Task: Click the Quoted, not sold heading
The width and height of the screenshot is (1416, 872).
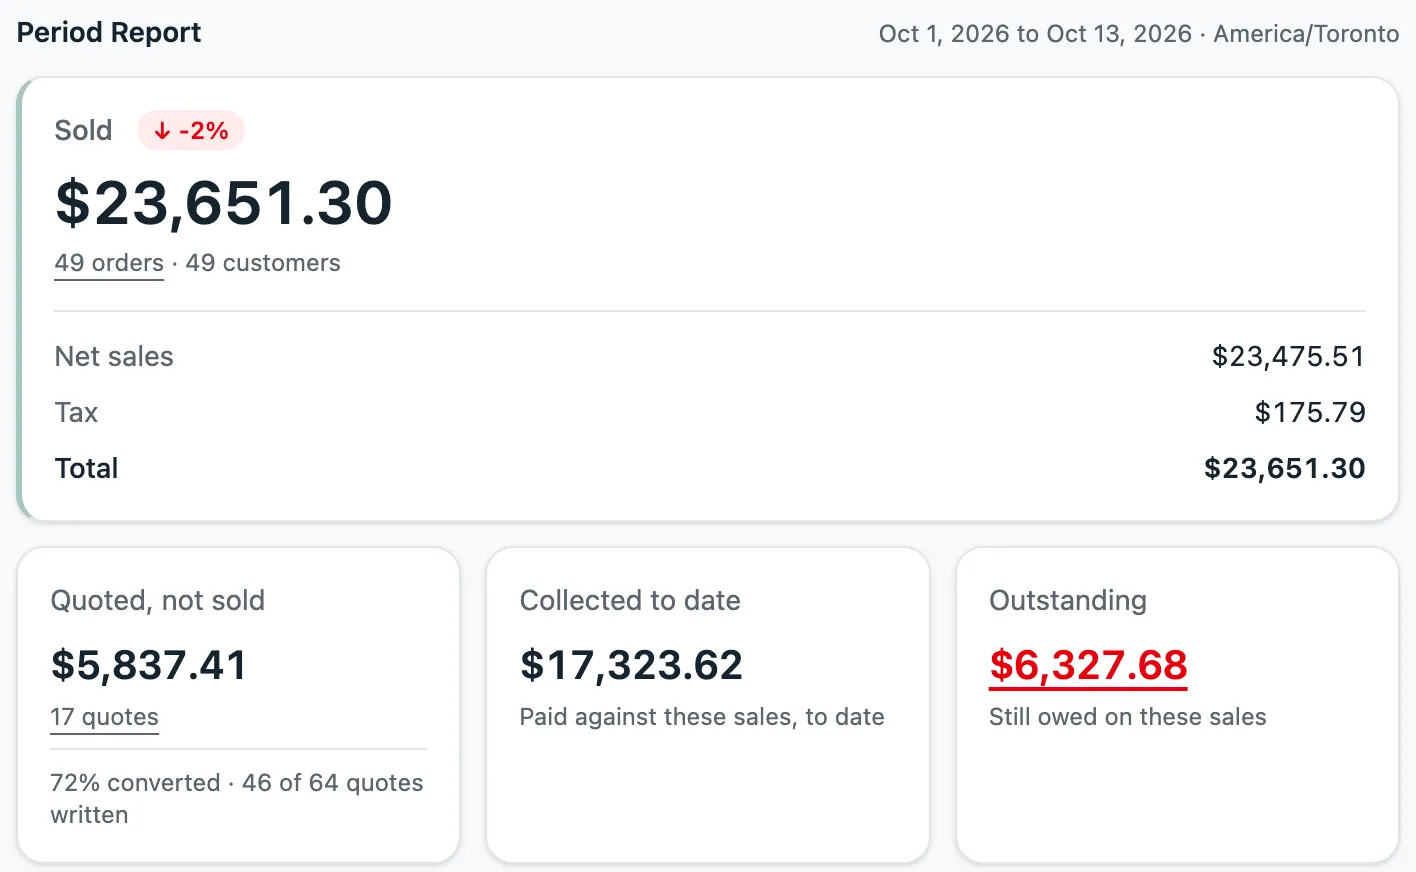Action: tap(158, 601)
